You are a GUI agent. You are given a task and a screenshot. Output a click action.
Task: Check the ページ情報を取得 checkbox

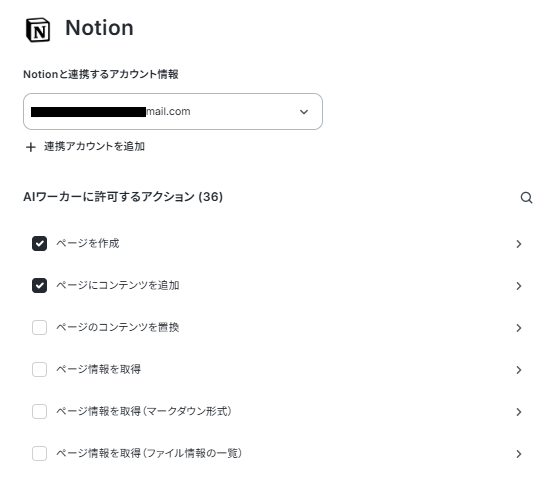tap(40, 369)
